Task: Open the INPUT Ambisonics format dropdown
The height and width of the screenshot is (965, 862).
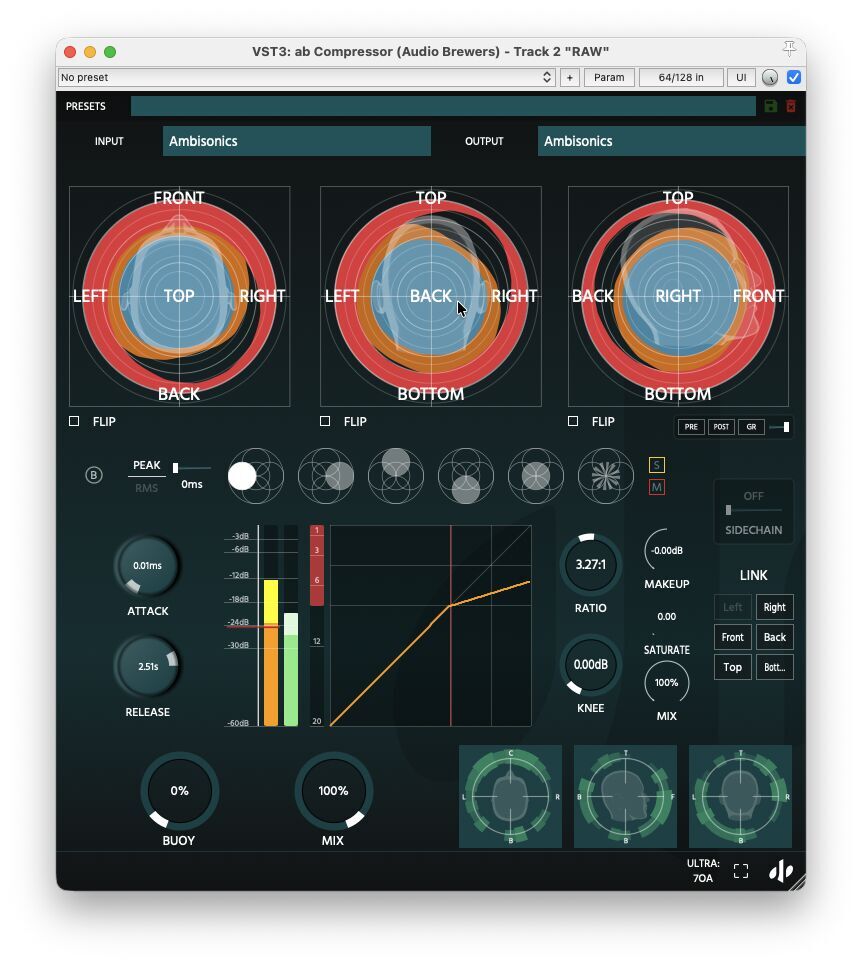Action: 297,141
